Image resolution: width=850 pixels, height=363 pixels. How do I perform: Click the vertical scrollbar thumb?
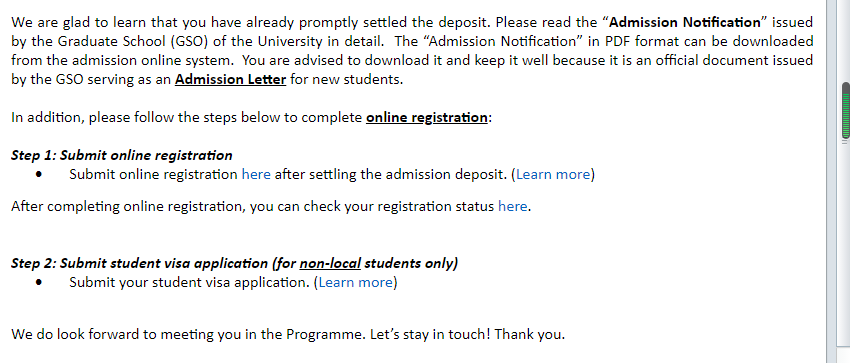coord(845,113)
